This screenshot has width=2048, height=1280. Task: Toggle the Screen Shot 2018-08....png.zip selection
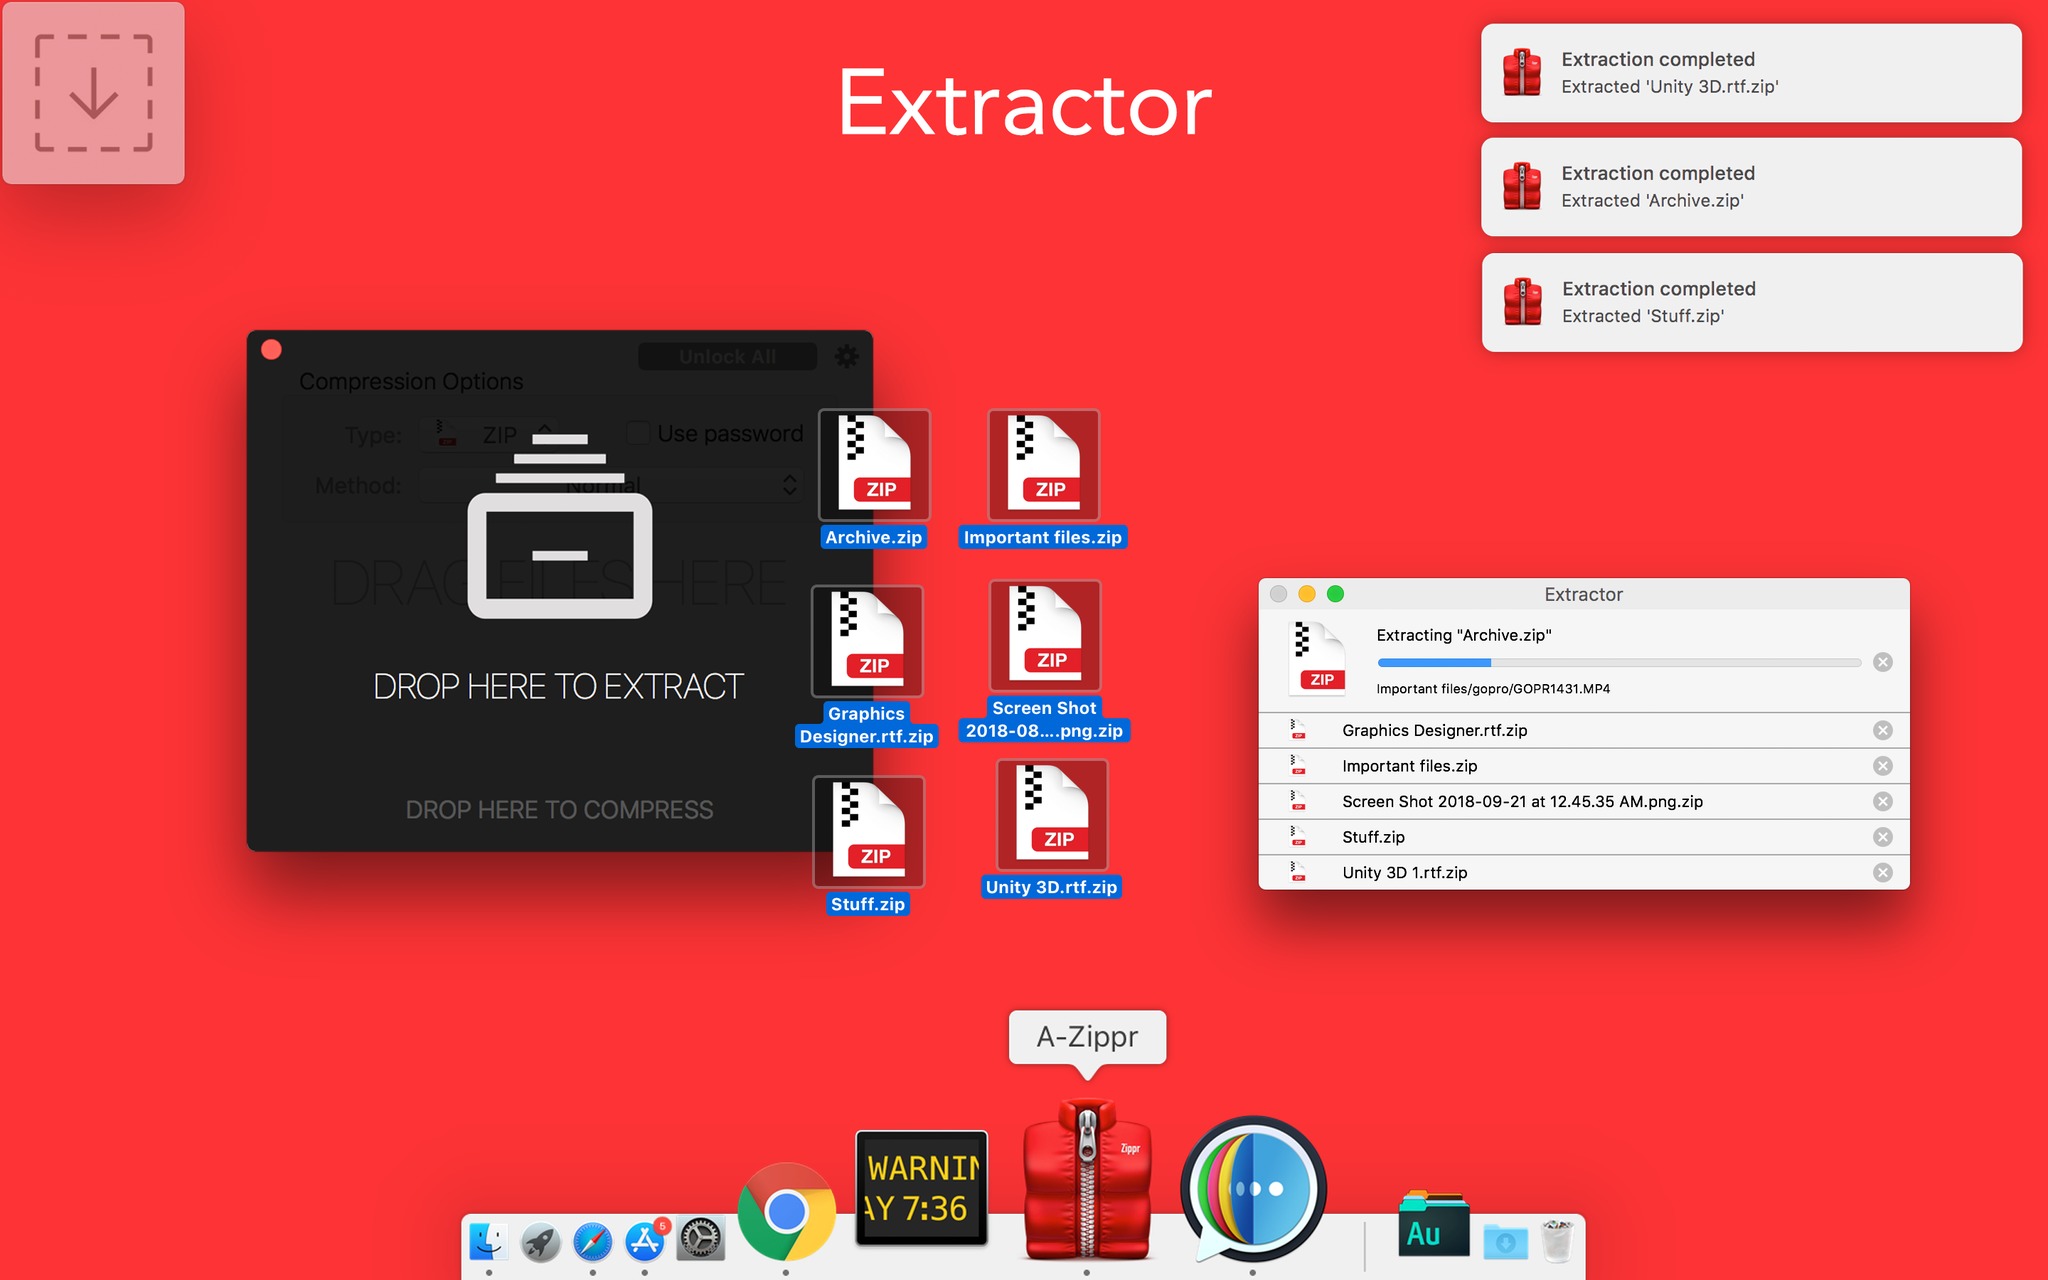coord(1046,633)
